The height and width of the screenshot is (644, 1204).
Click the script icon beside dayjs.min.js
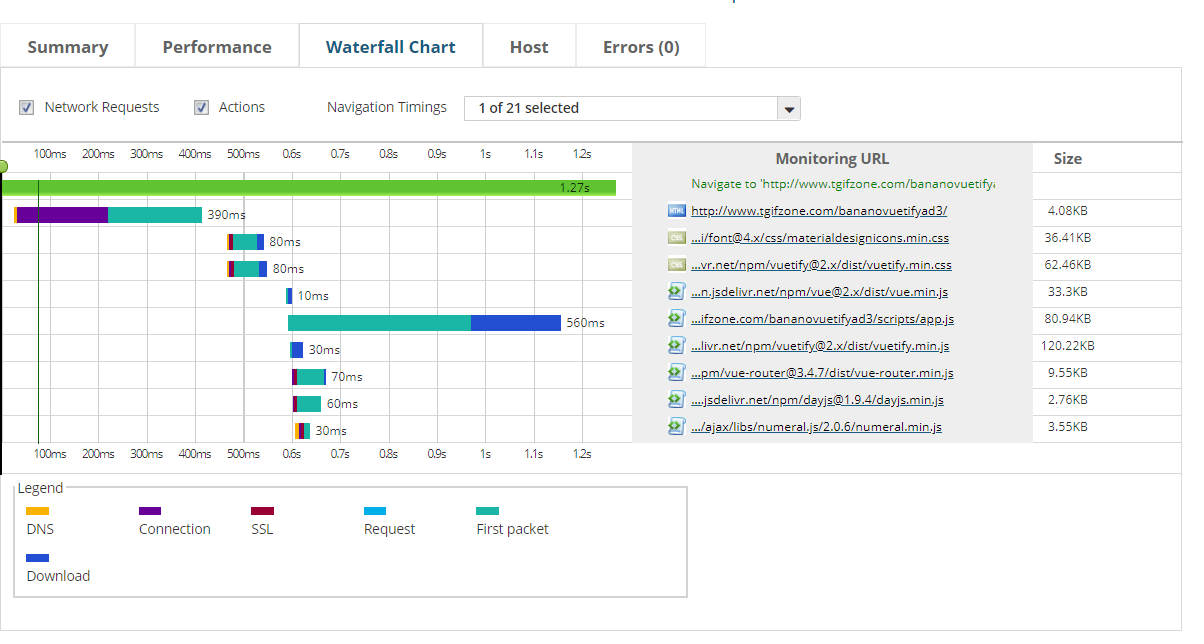pos(677,400)
